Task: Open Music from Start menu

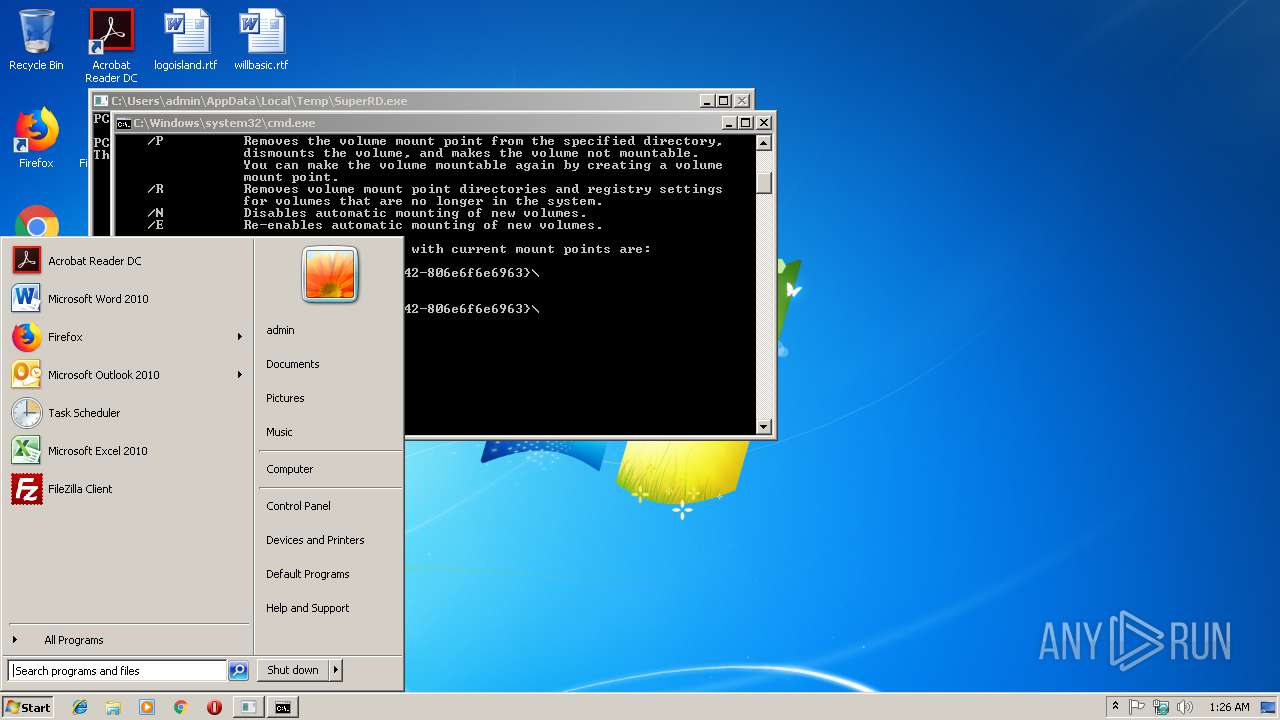Action: [x=330, y=432]
